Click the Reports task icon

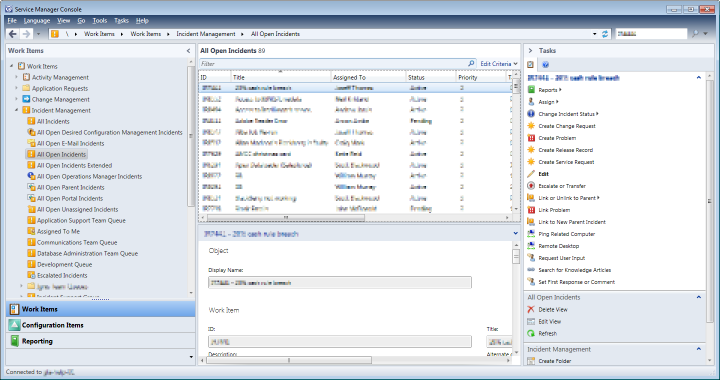pos(531,90)
